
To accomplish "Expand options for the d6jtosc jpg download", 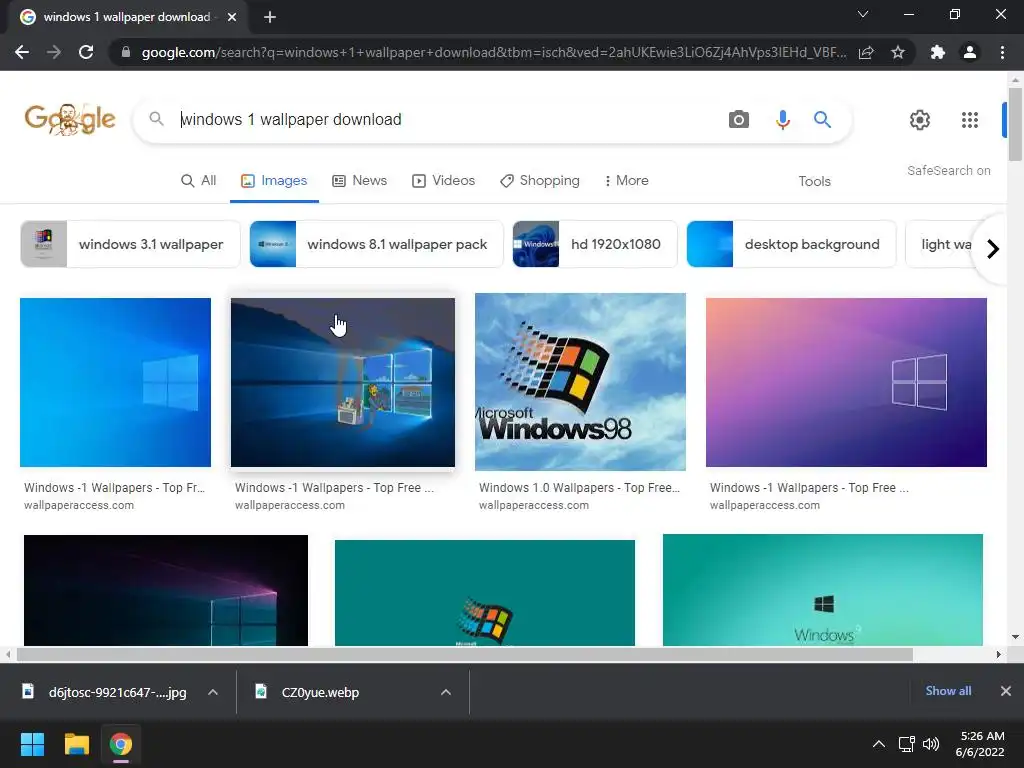I will pyautogui.click(x=213, y=692).
